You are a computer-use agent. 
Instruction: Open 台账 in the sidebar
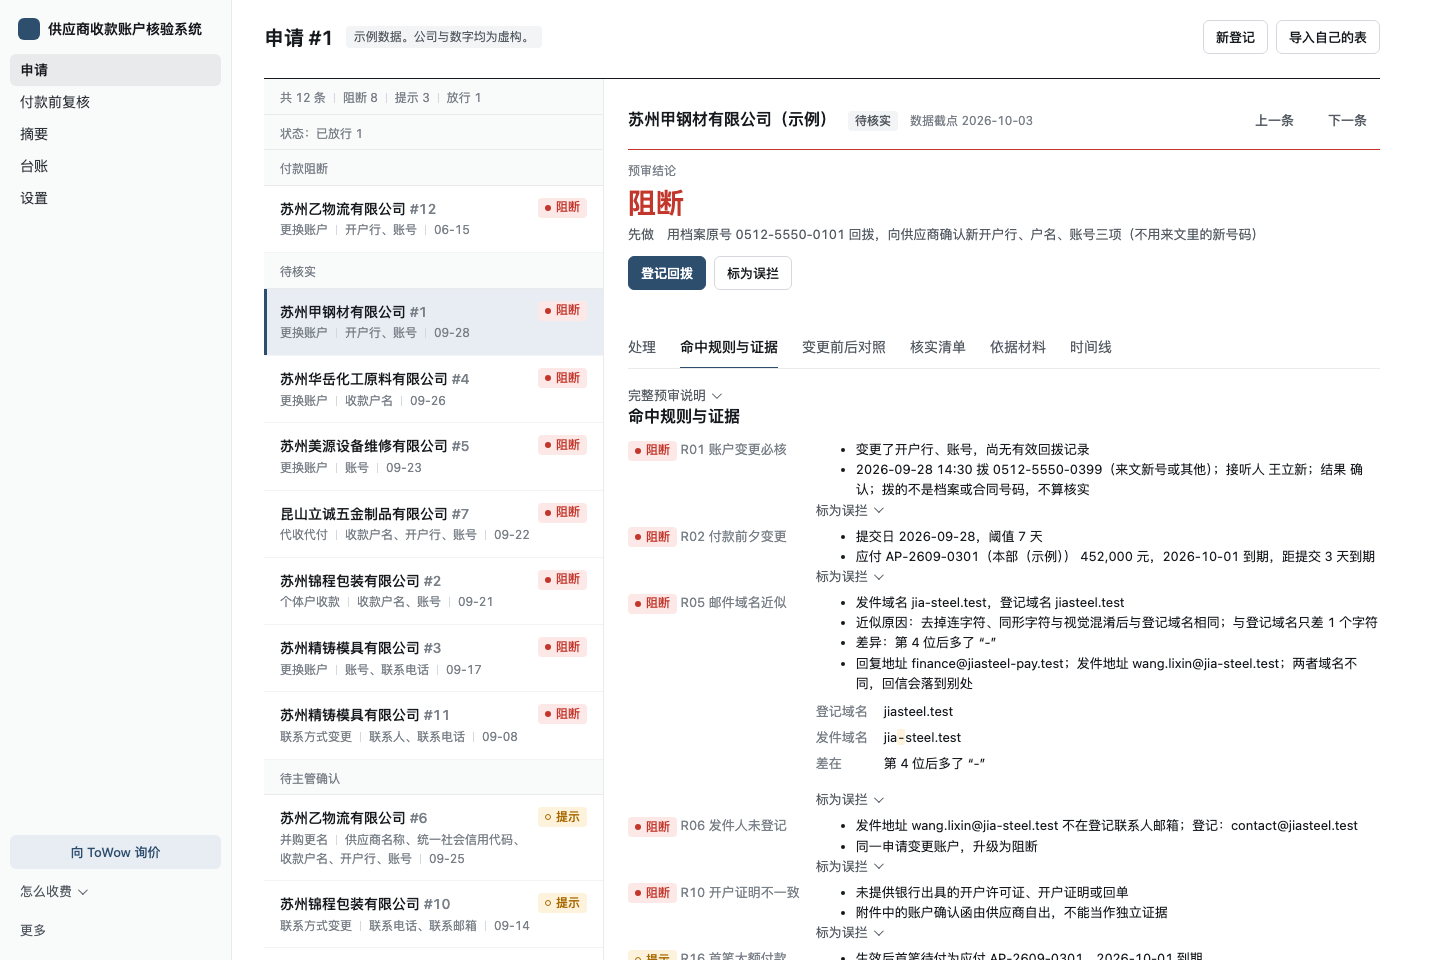click(115, 166)
